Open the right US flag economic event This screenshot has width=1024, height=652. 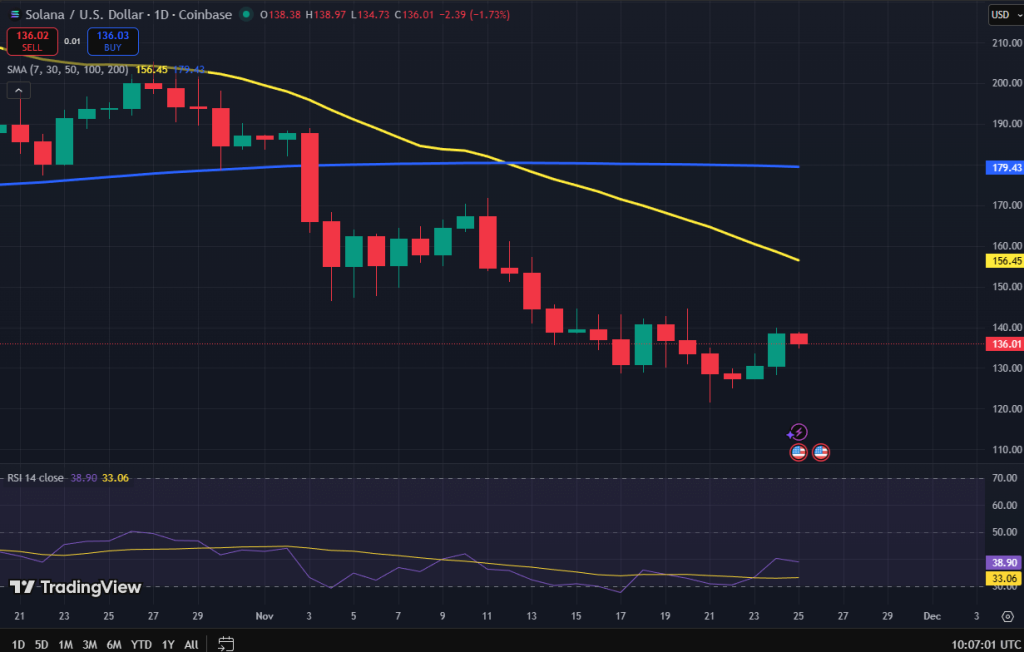click(820, 452)
